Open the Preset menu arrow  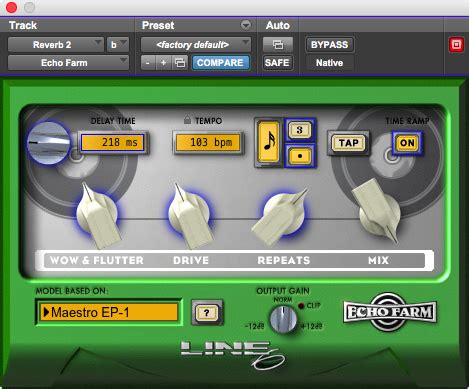(246, 25)
